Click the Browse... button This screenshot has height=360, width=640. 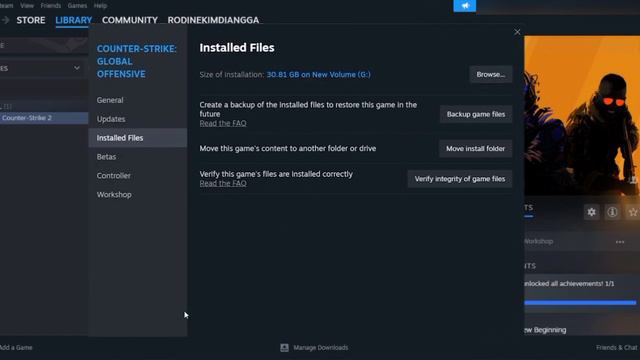coord(491,74)
